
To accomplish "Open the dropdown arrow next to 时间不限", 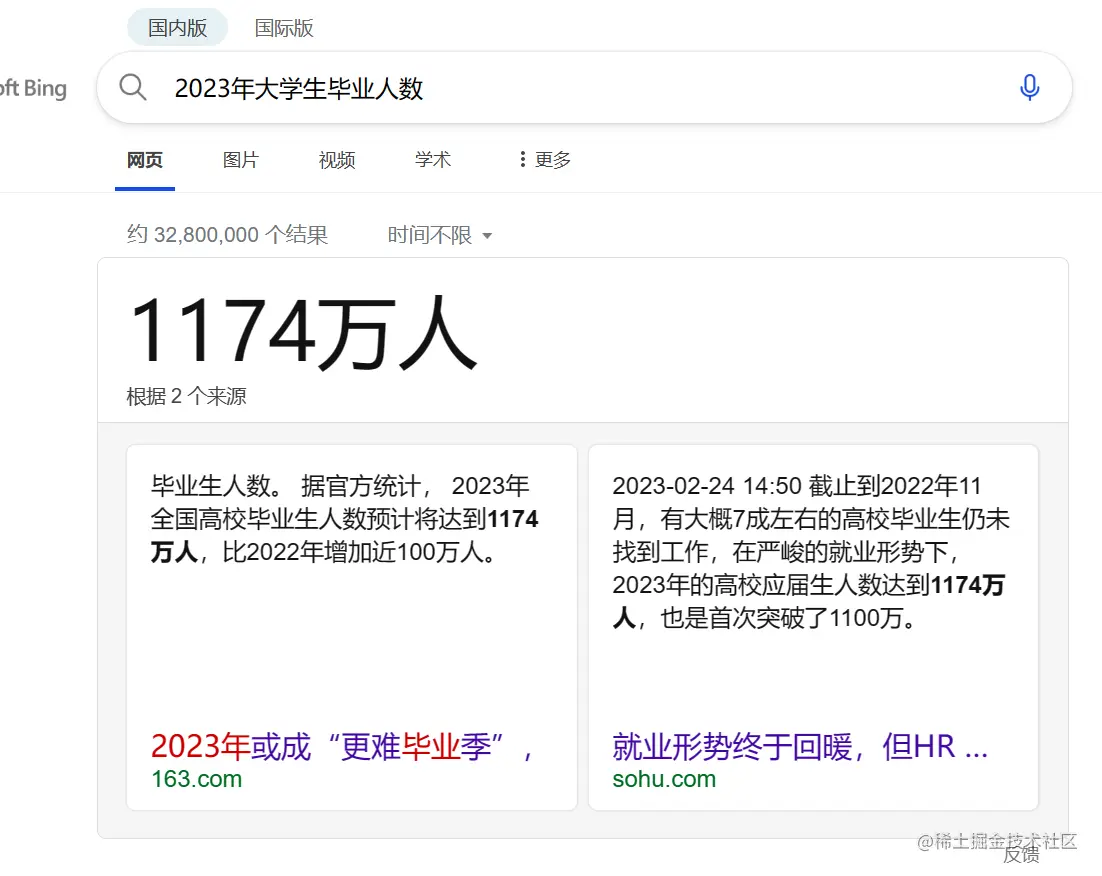I will 487,236.
